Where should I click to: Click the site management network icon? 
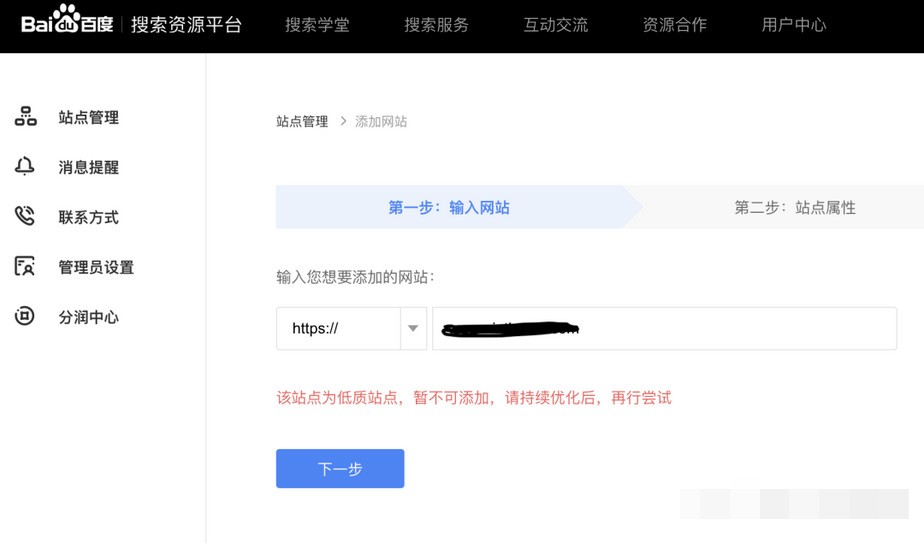(25, 116)
